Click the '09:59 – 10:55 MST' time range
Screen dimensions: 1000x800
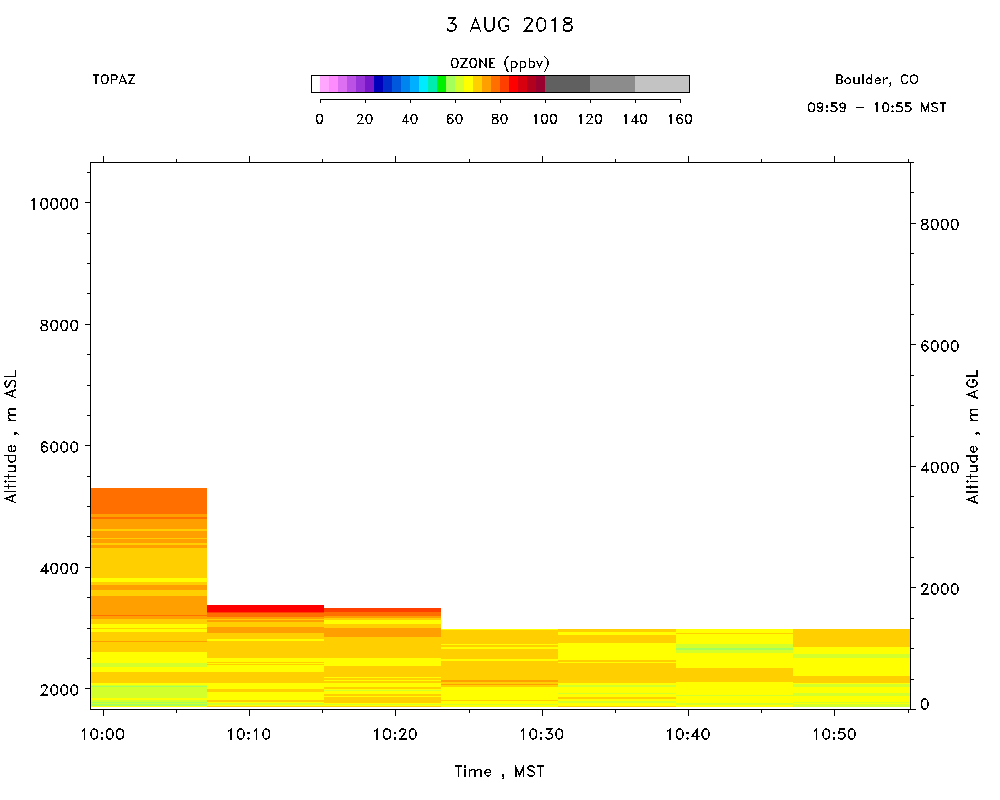[x=876, y=107]
